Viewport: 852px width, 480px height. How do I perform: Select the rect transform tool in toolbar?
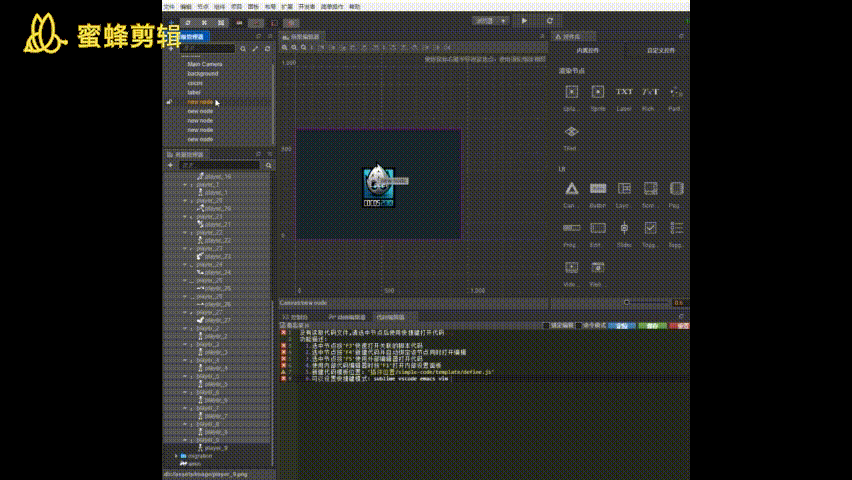tap(221, 22)
